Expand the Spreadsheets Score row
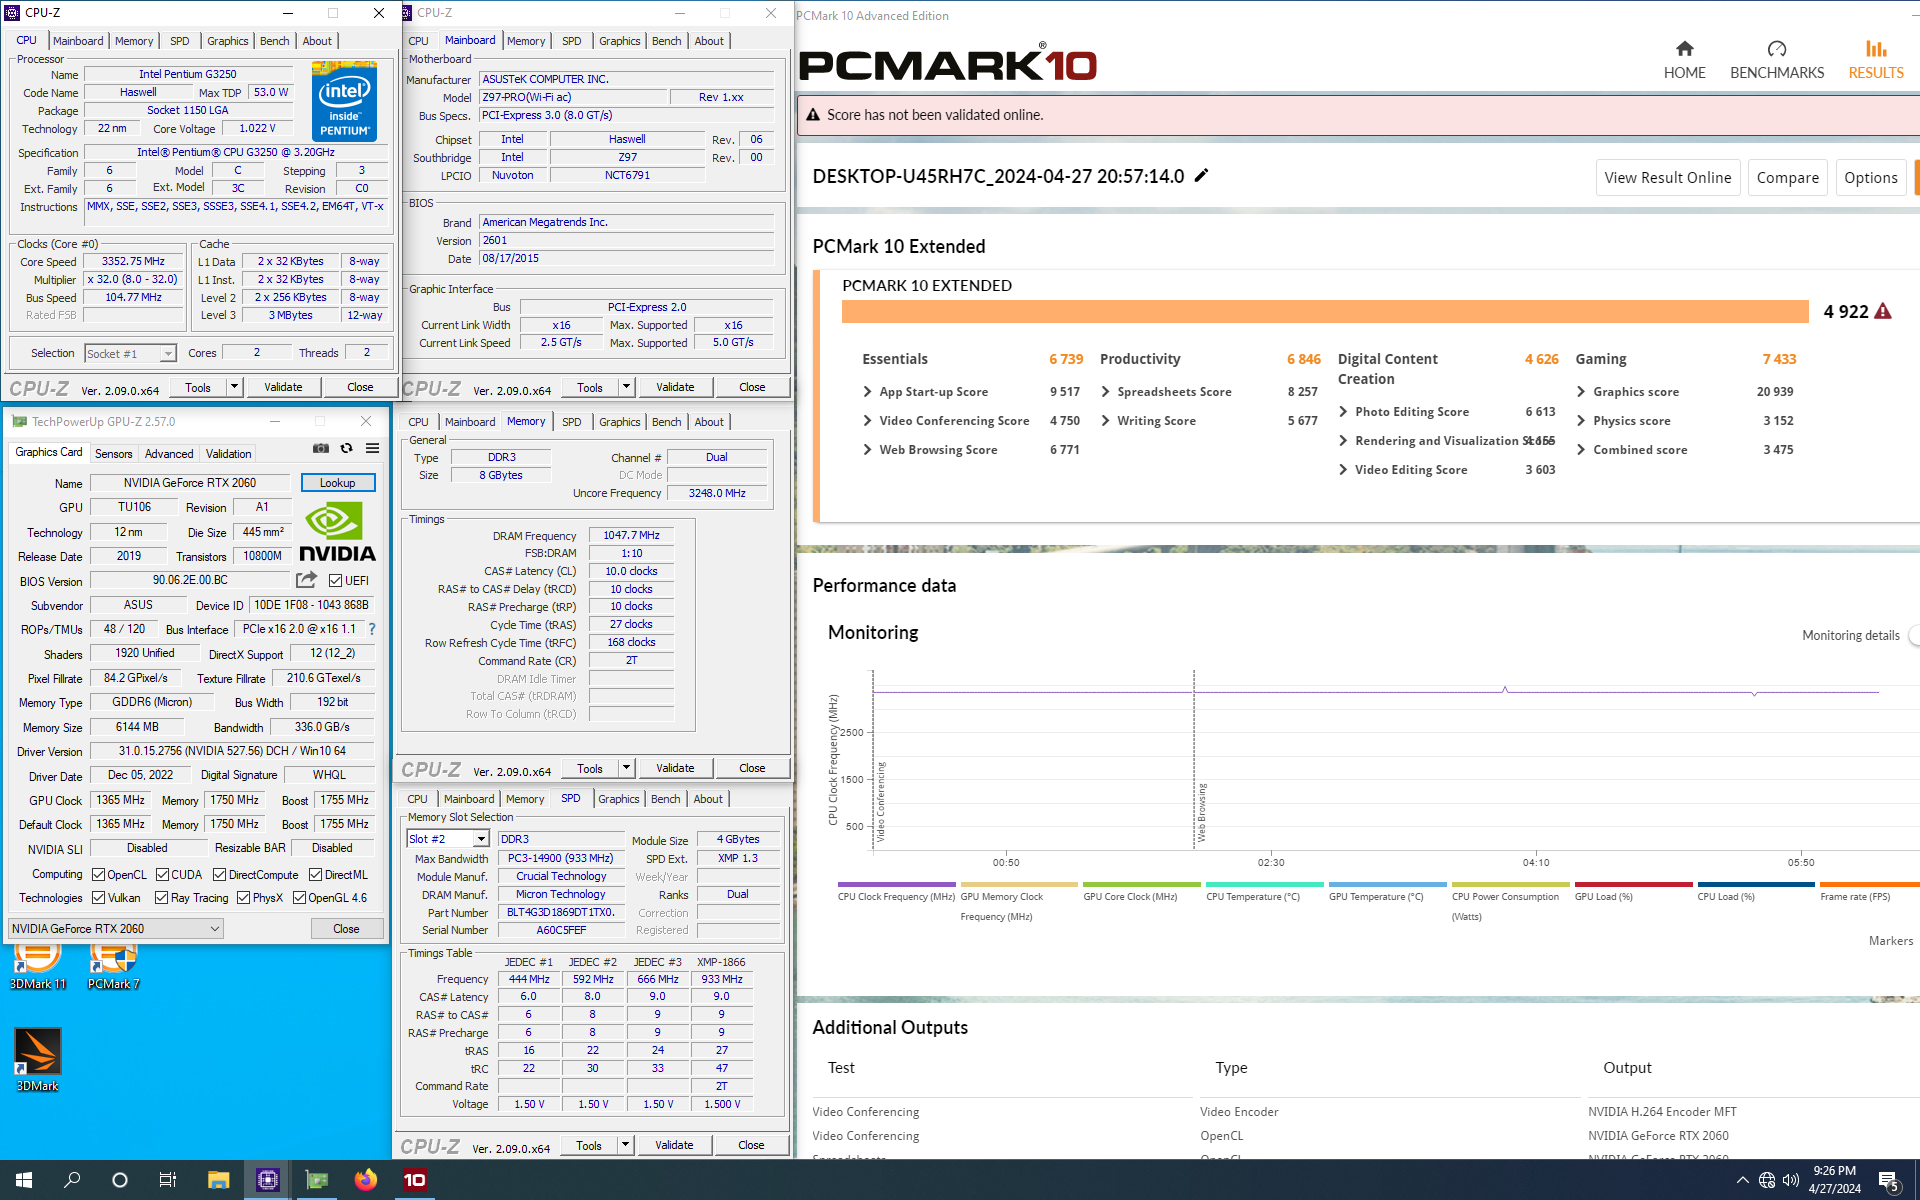The height and width of the screenshot is (1200, 1920). click(x=1105, y=392)
